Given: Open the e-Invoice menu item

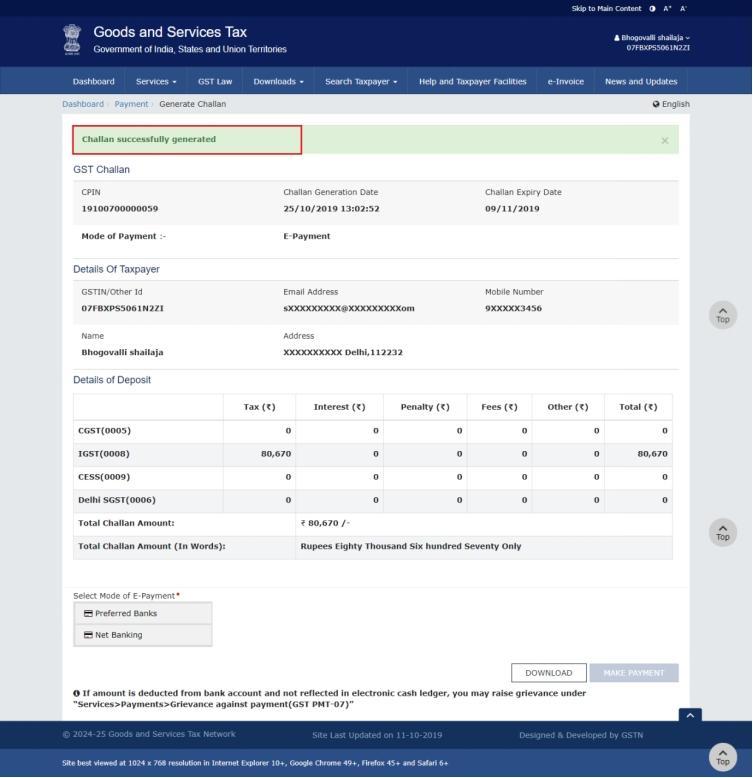Looking at the screenshot, I should [x=565, y=81].
